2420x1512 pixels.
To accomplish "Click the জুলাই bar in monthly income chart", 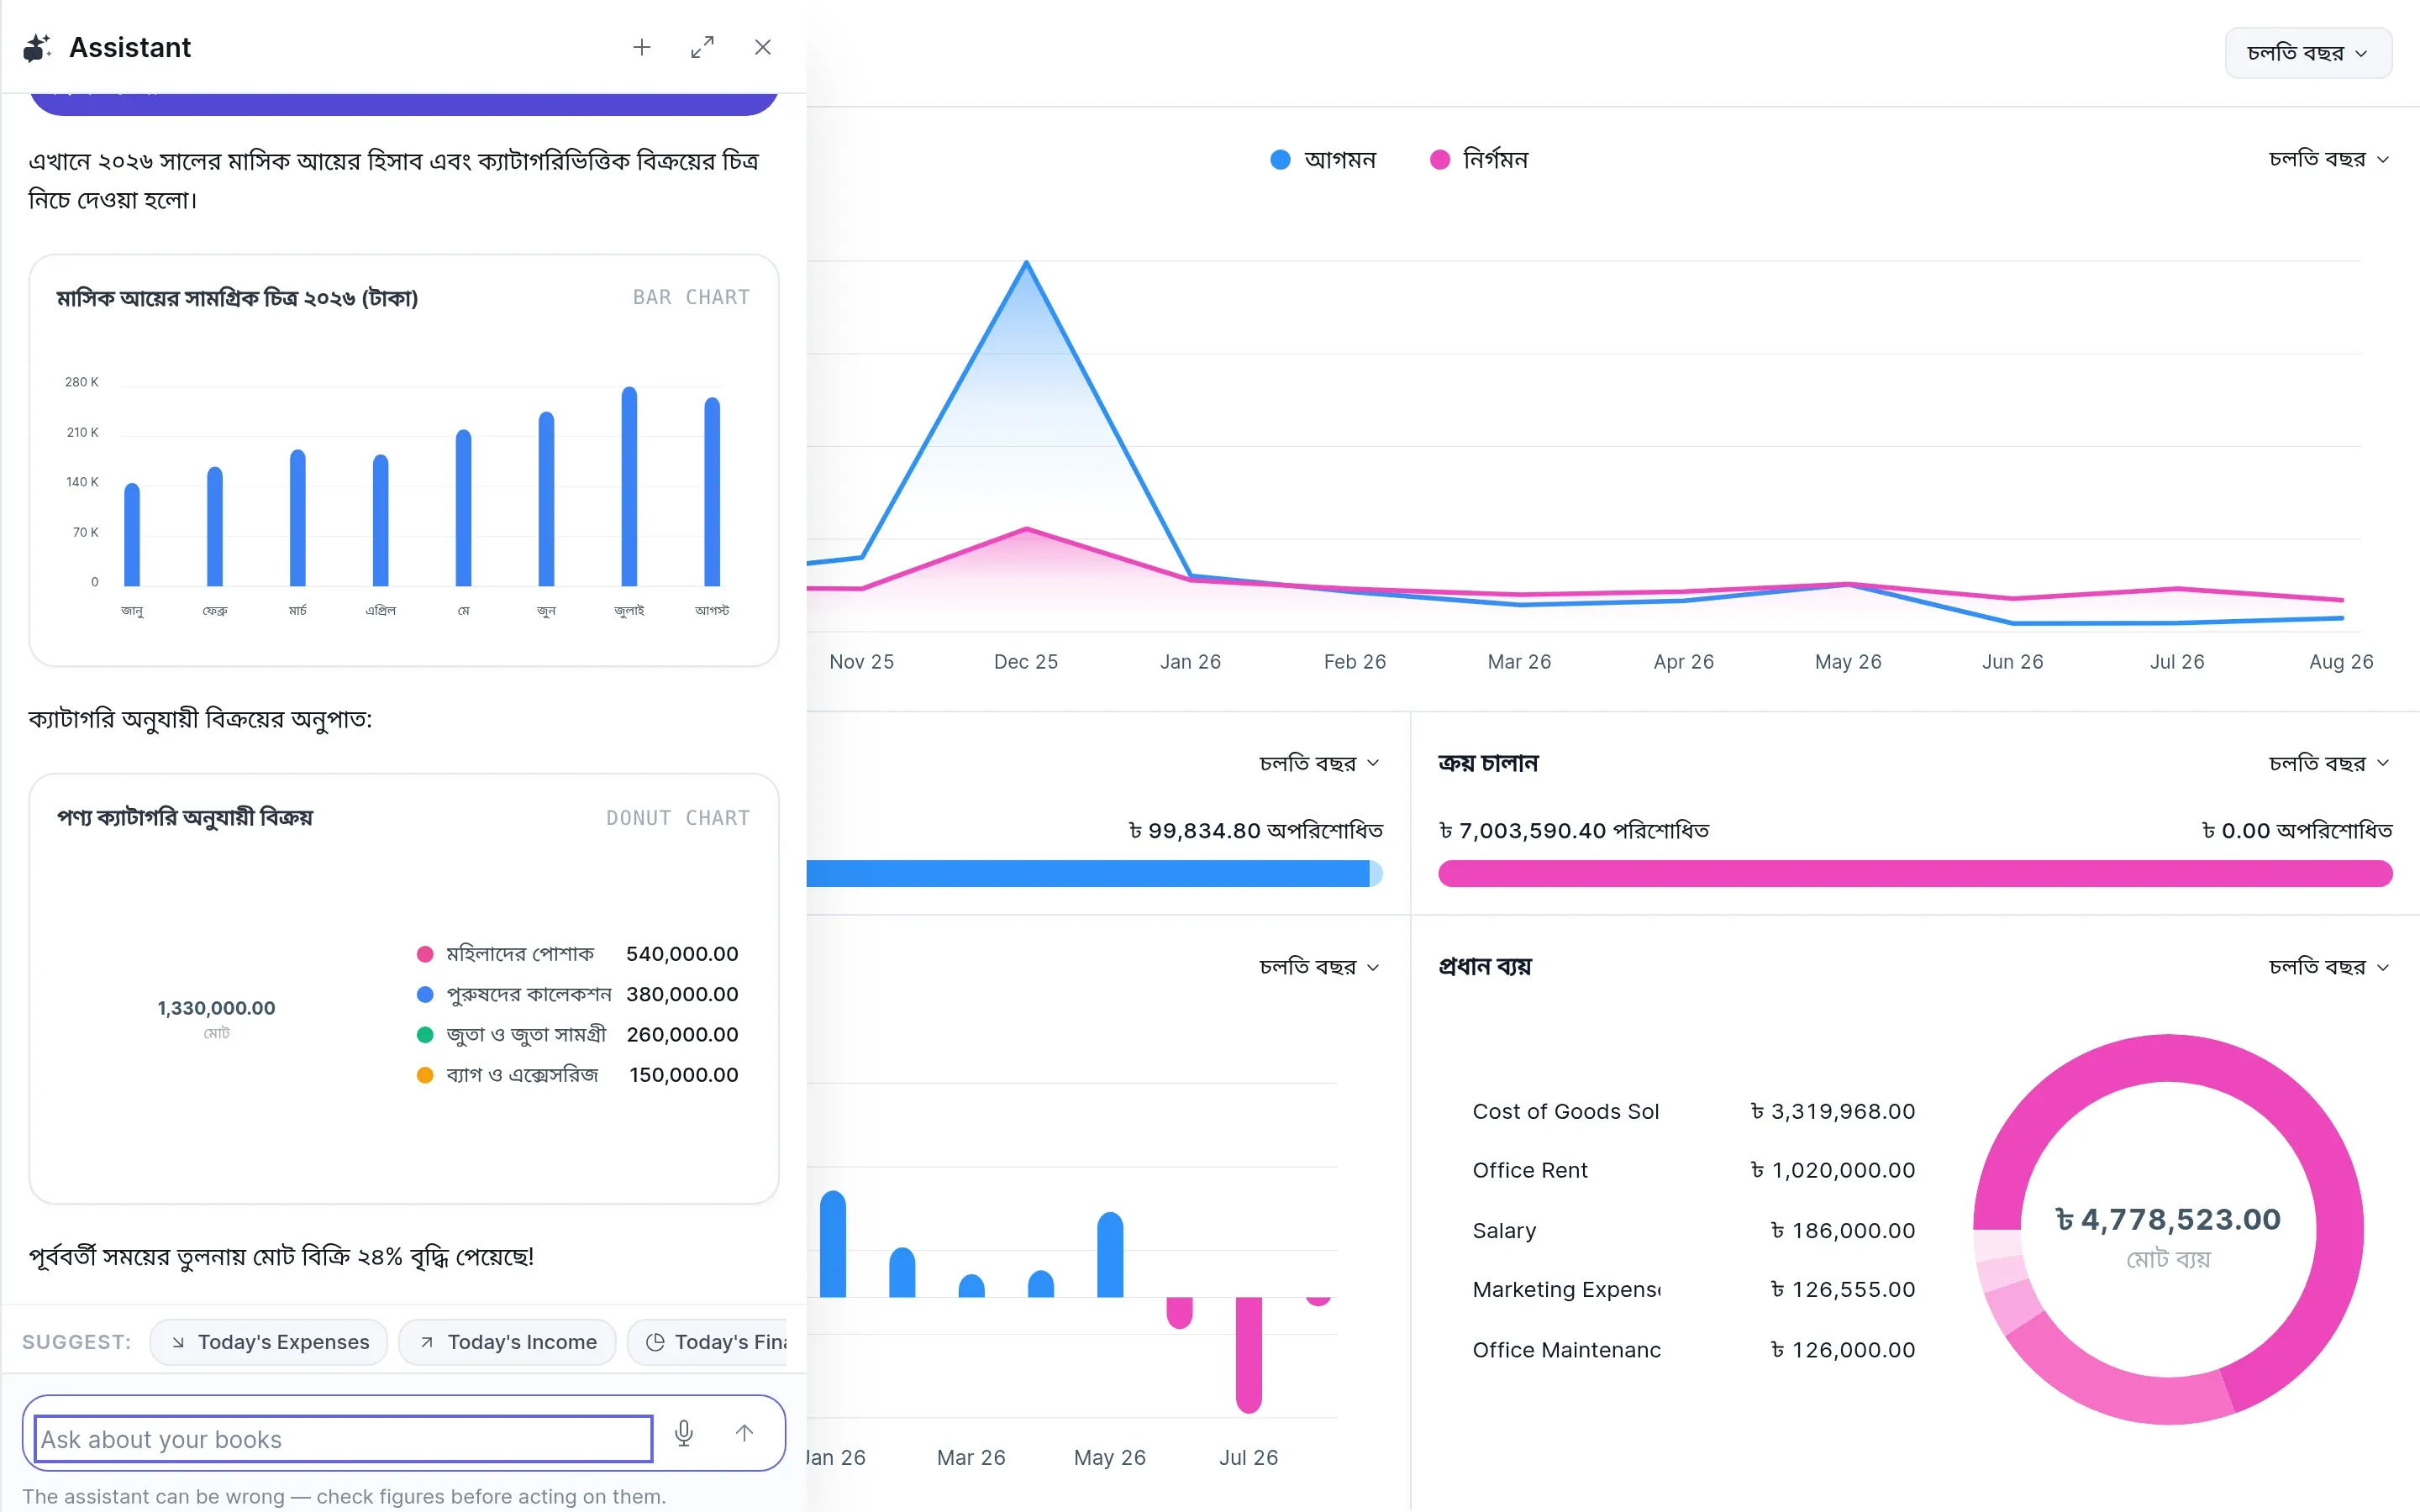I will (629, 486).
